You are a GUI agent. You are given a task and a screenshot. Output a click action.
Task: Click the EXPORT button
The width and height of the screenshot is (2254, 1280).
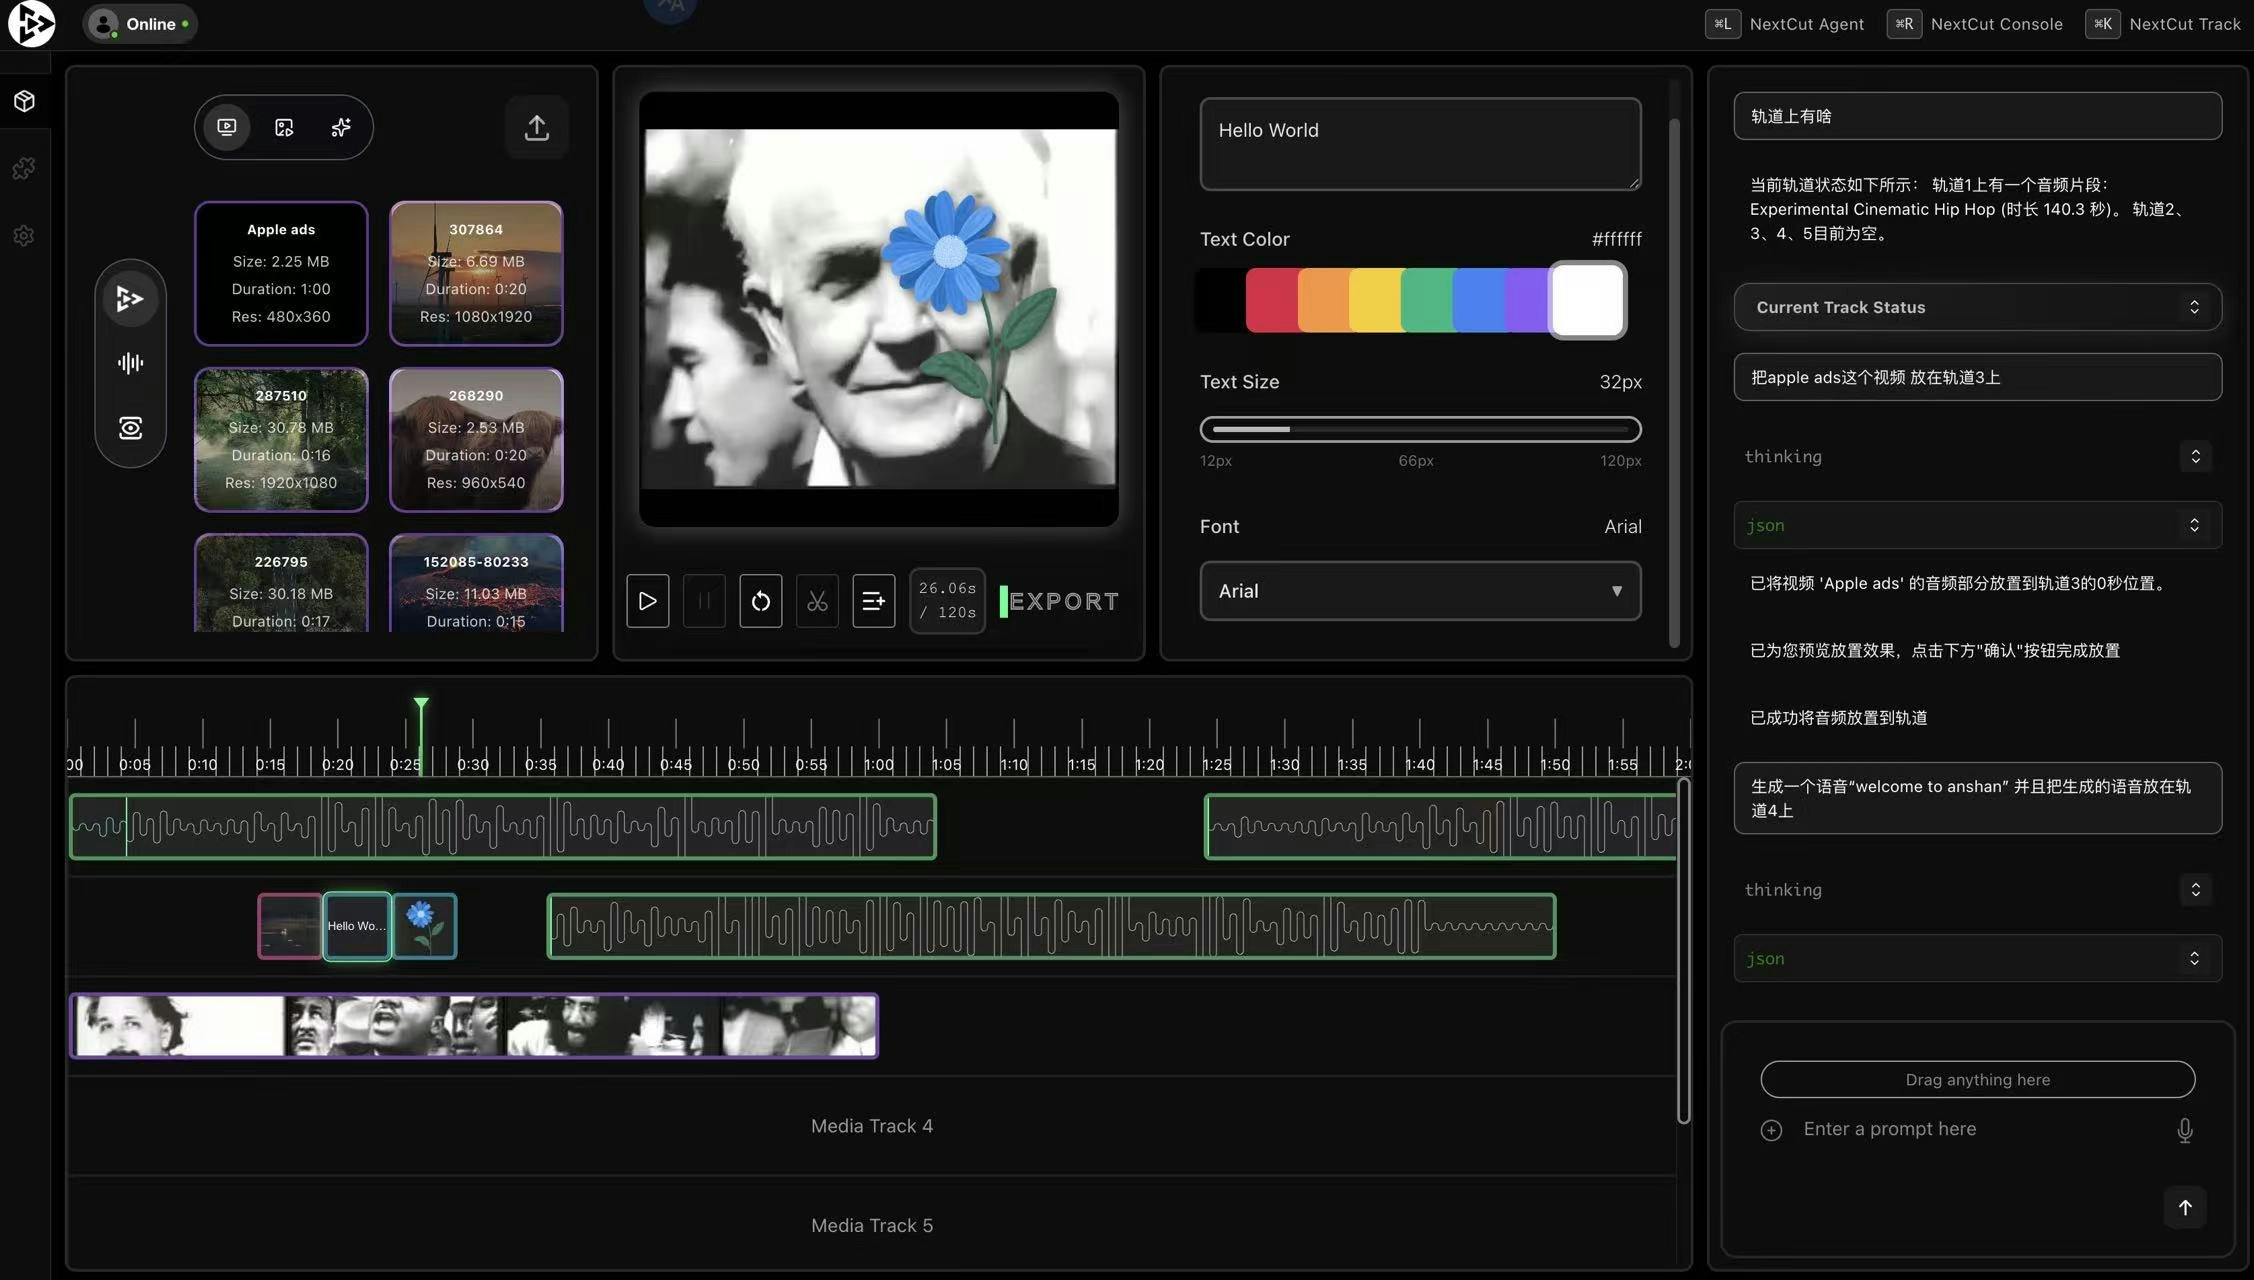pyautogui.click(x=1063, y=602)
